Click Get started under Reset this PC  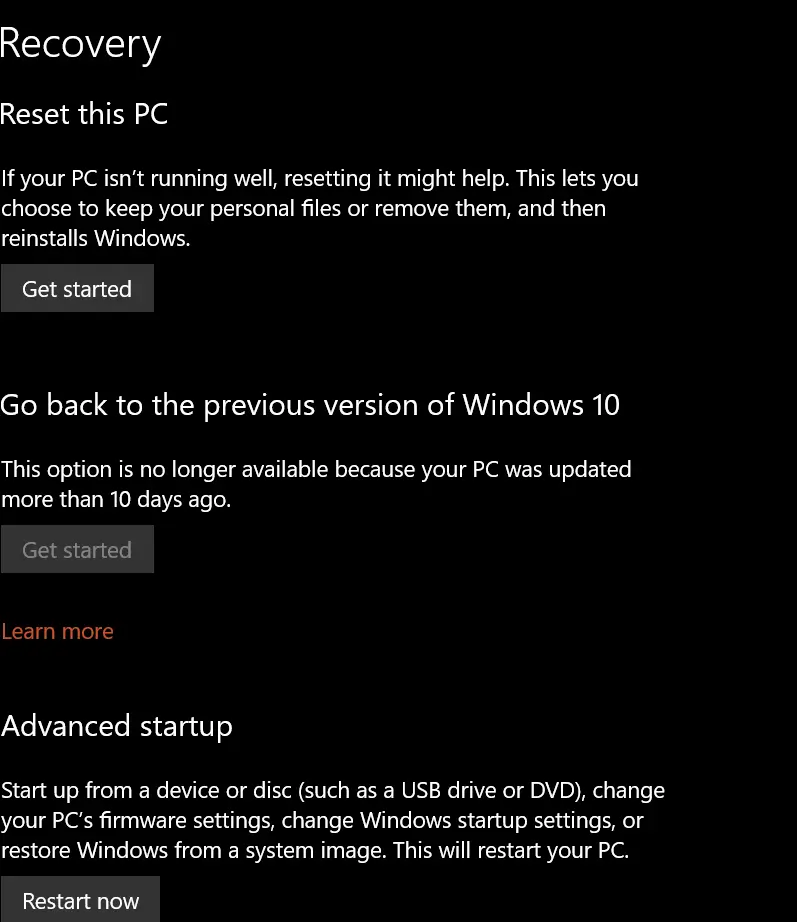tap(77, 289)
